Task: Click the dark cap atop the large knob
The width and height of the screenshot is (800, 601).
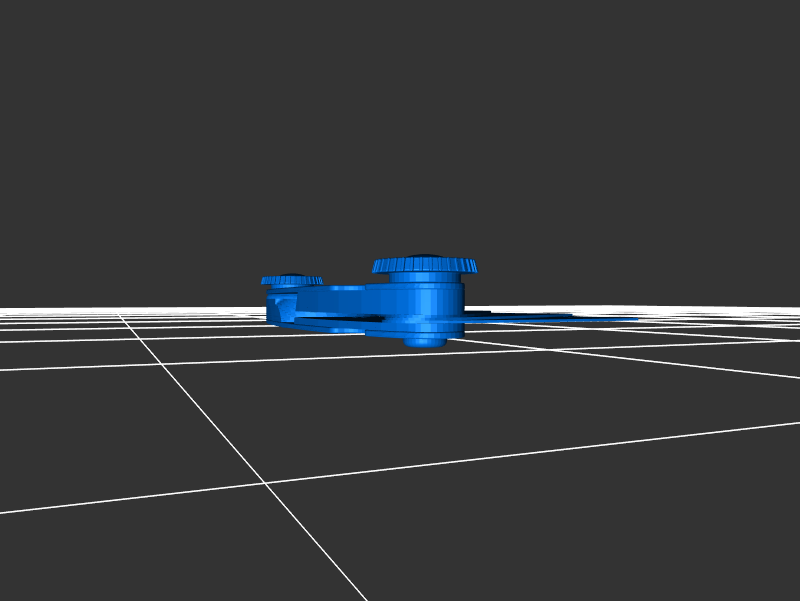Action: point(425,255)
